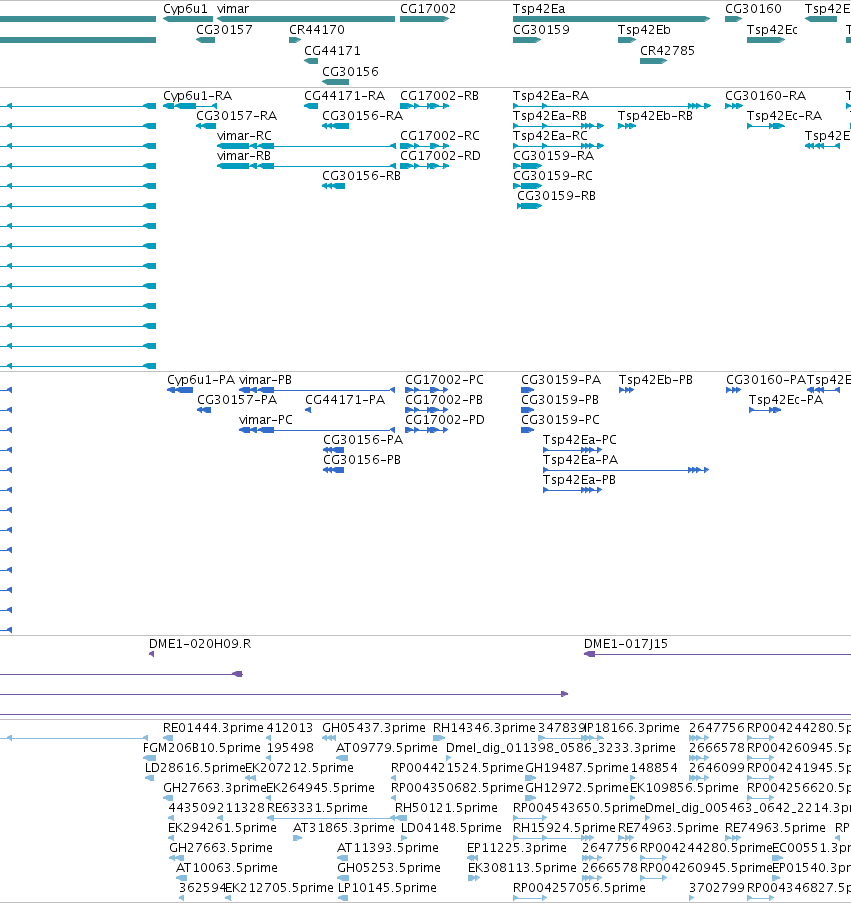This screenshot has height=903, width=851.
Task: Select transcript Cyp6u1-RA
Action: [197, 96]
